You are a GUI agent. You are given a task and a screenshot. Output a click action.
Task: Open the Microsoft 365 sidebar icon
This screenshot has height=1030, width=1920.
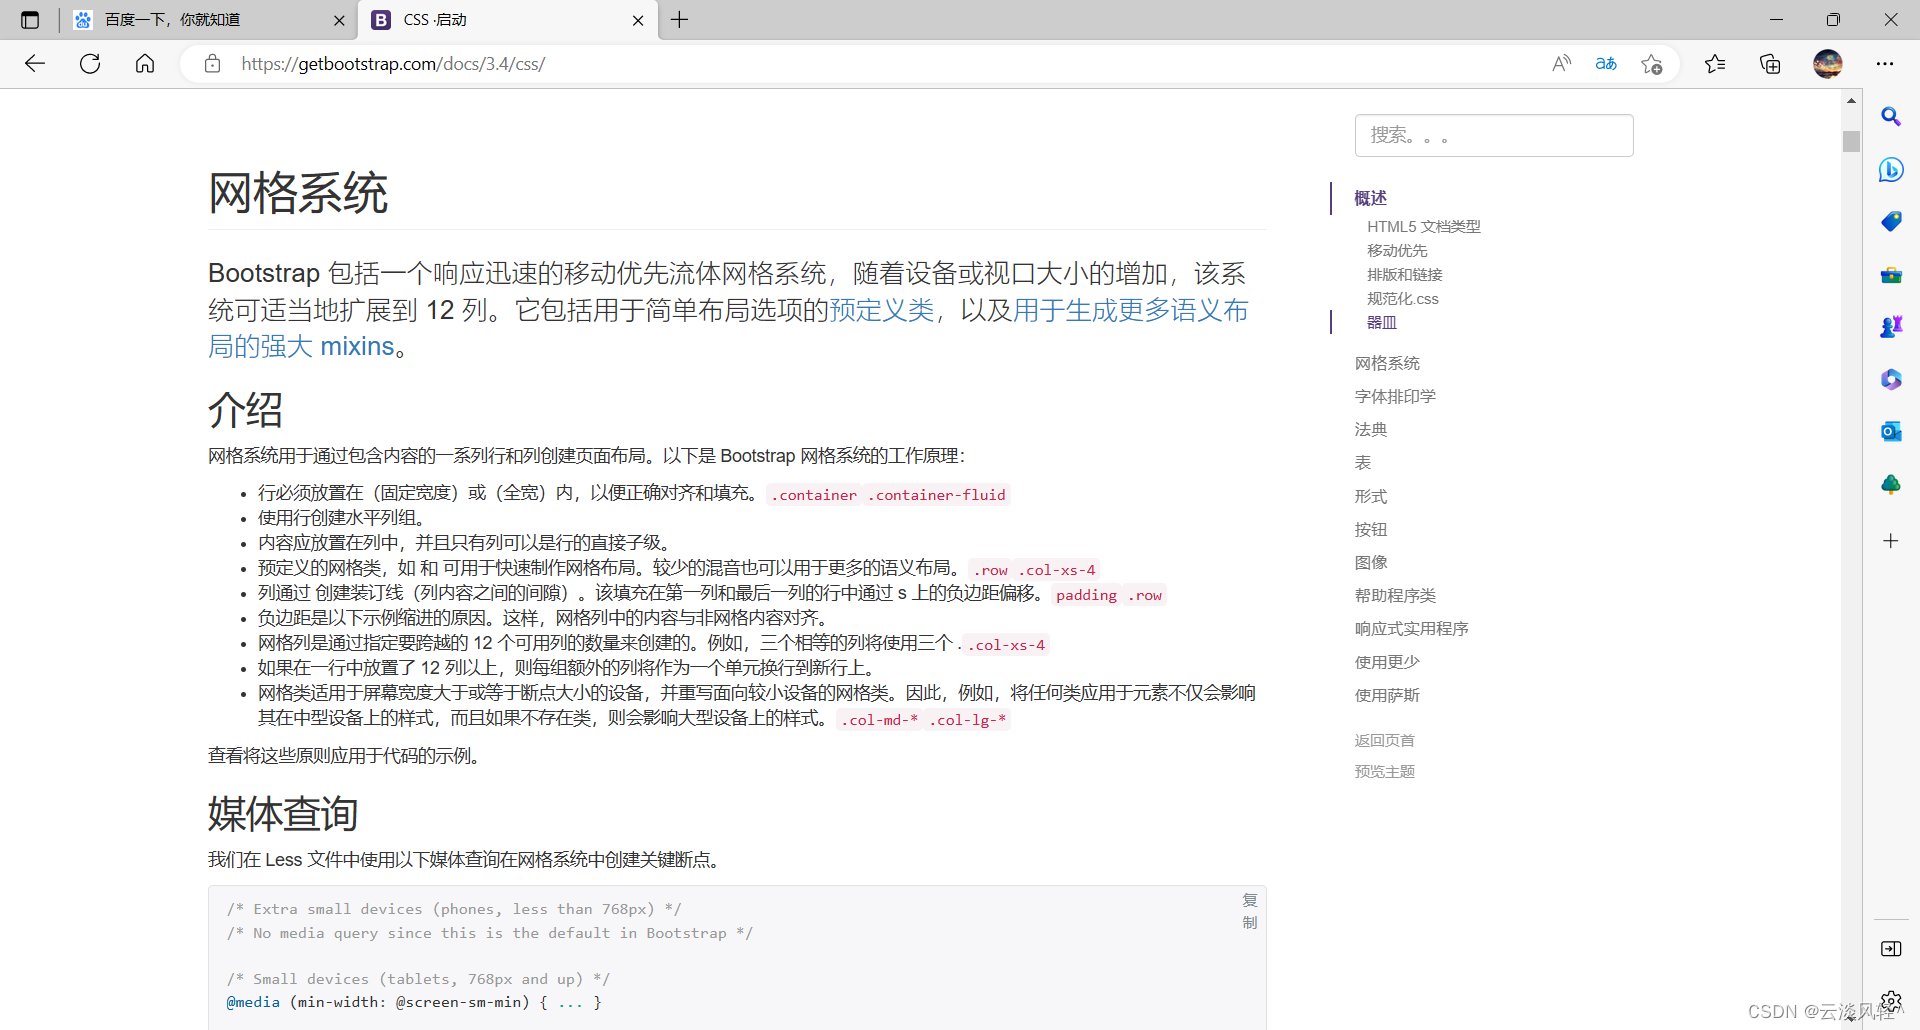1891,379
